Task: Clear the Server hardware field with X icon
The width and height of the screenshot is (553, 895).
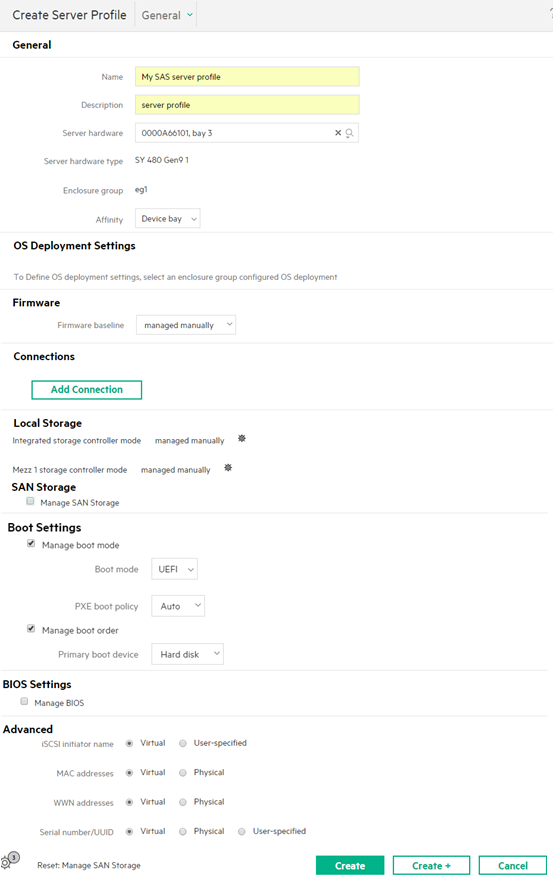Action: (338, 132)
